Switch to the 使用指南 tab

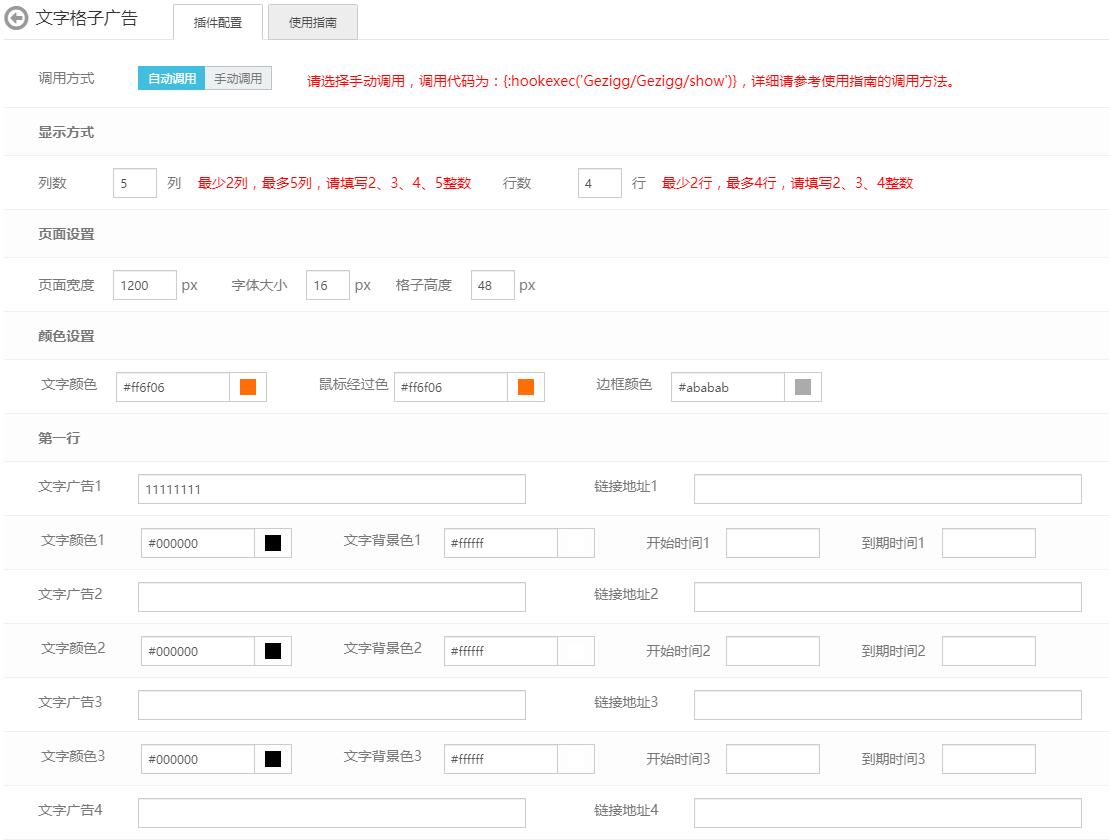[312, 22]
